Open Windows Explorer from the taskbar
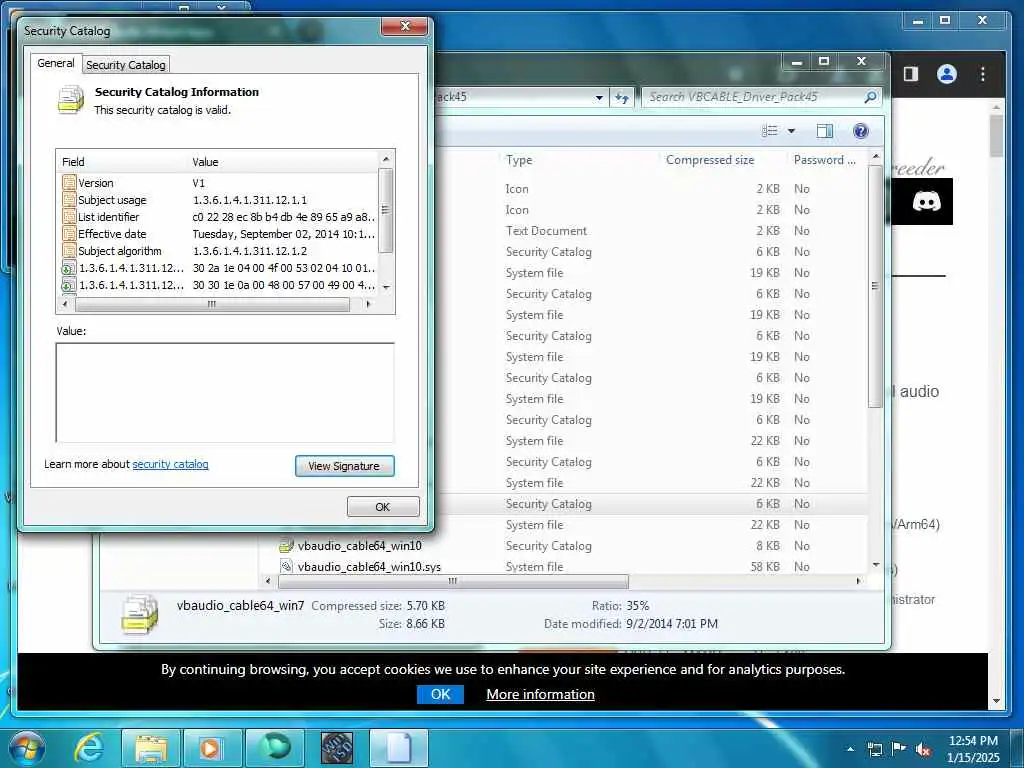The image size is (1024, 768). tap(151, 748)
